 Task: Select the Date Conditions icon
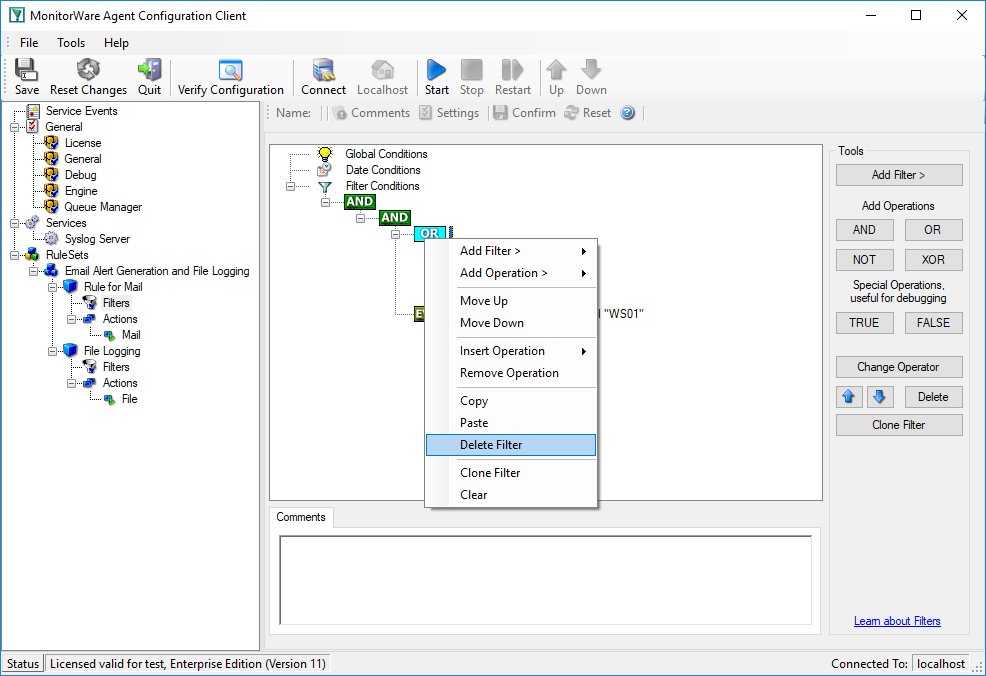click(x=324, y=170)
